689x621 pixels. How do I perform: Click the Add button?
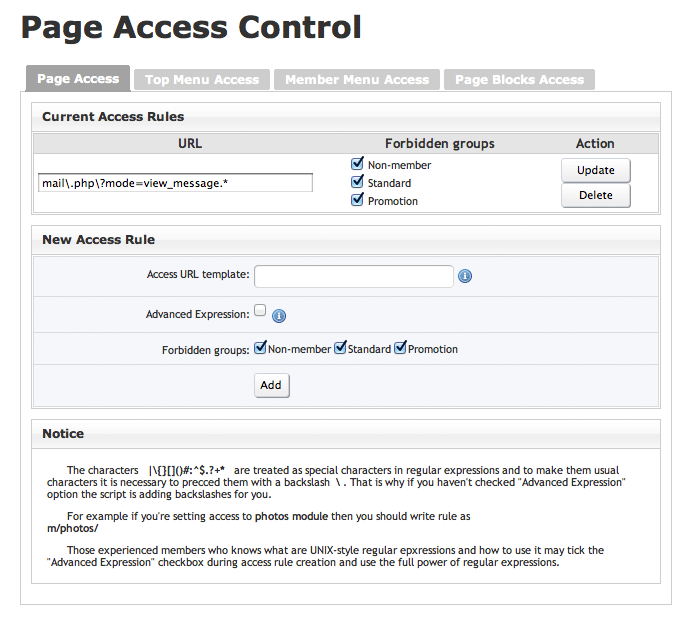272,385
